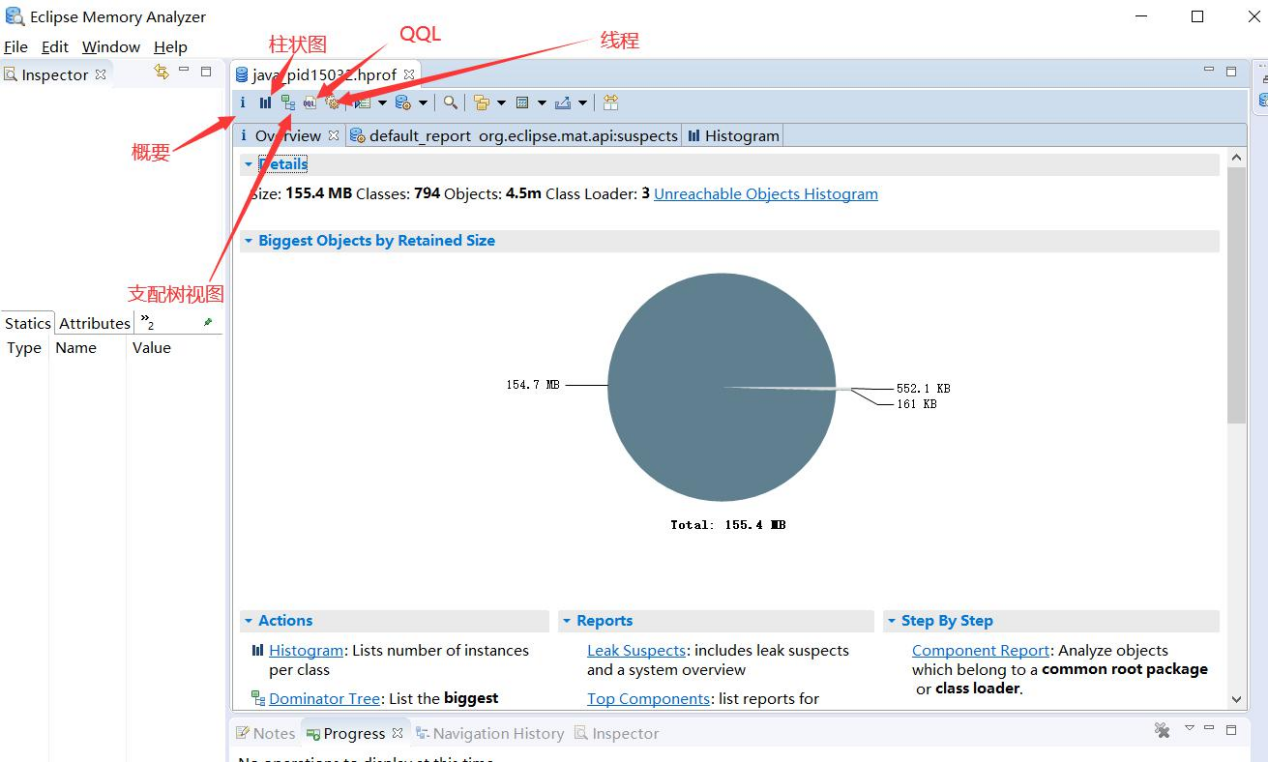Switch to the Histogram sub-tab
Viewport: 1268px width, 762px height.
[733, 135]
